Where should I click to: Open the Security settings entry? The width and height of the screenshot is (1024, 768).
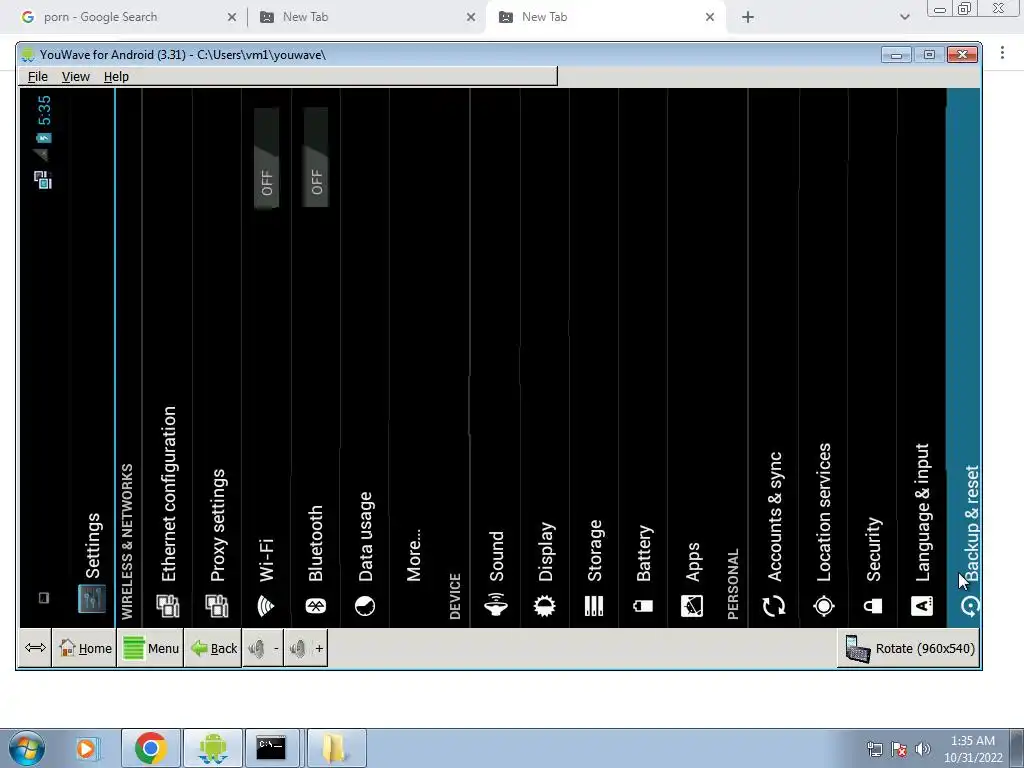(873, 358)
